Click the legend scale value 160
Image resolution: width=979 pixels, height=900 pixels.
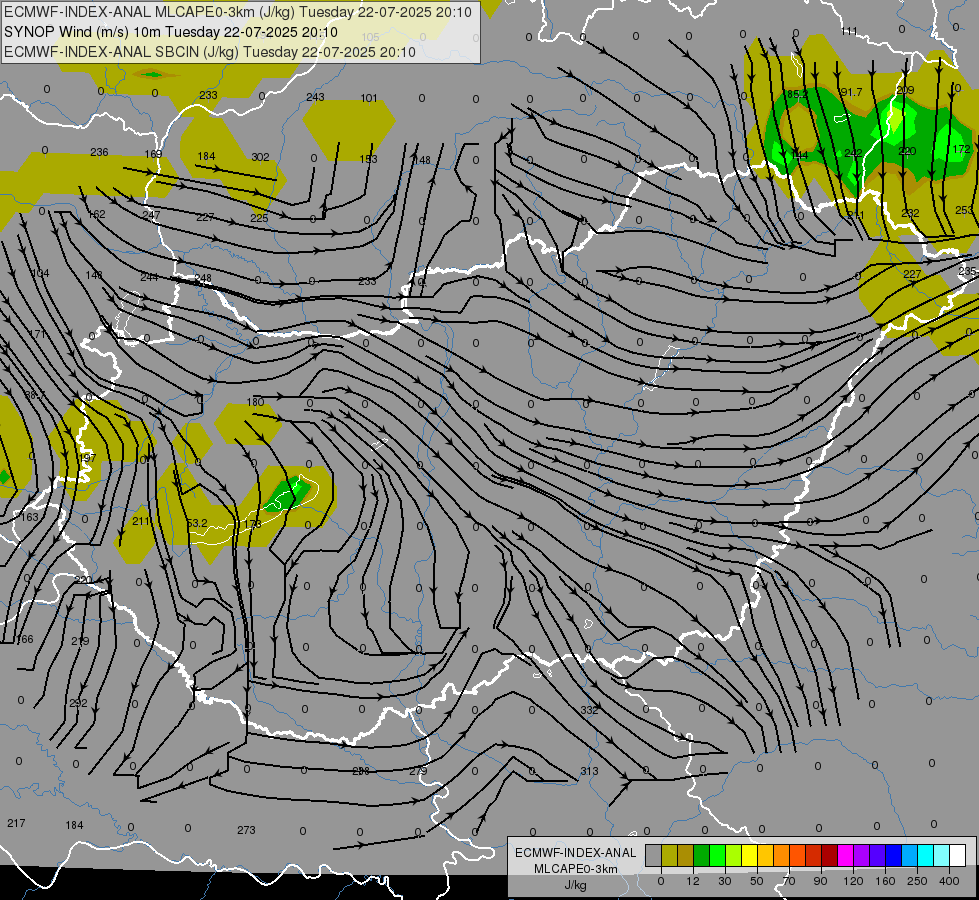click(885, 881)
